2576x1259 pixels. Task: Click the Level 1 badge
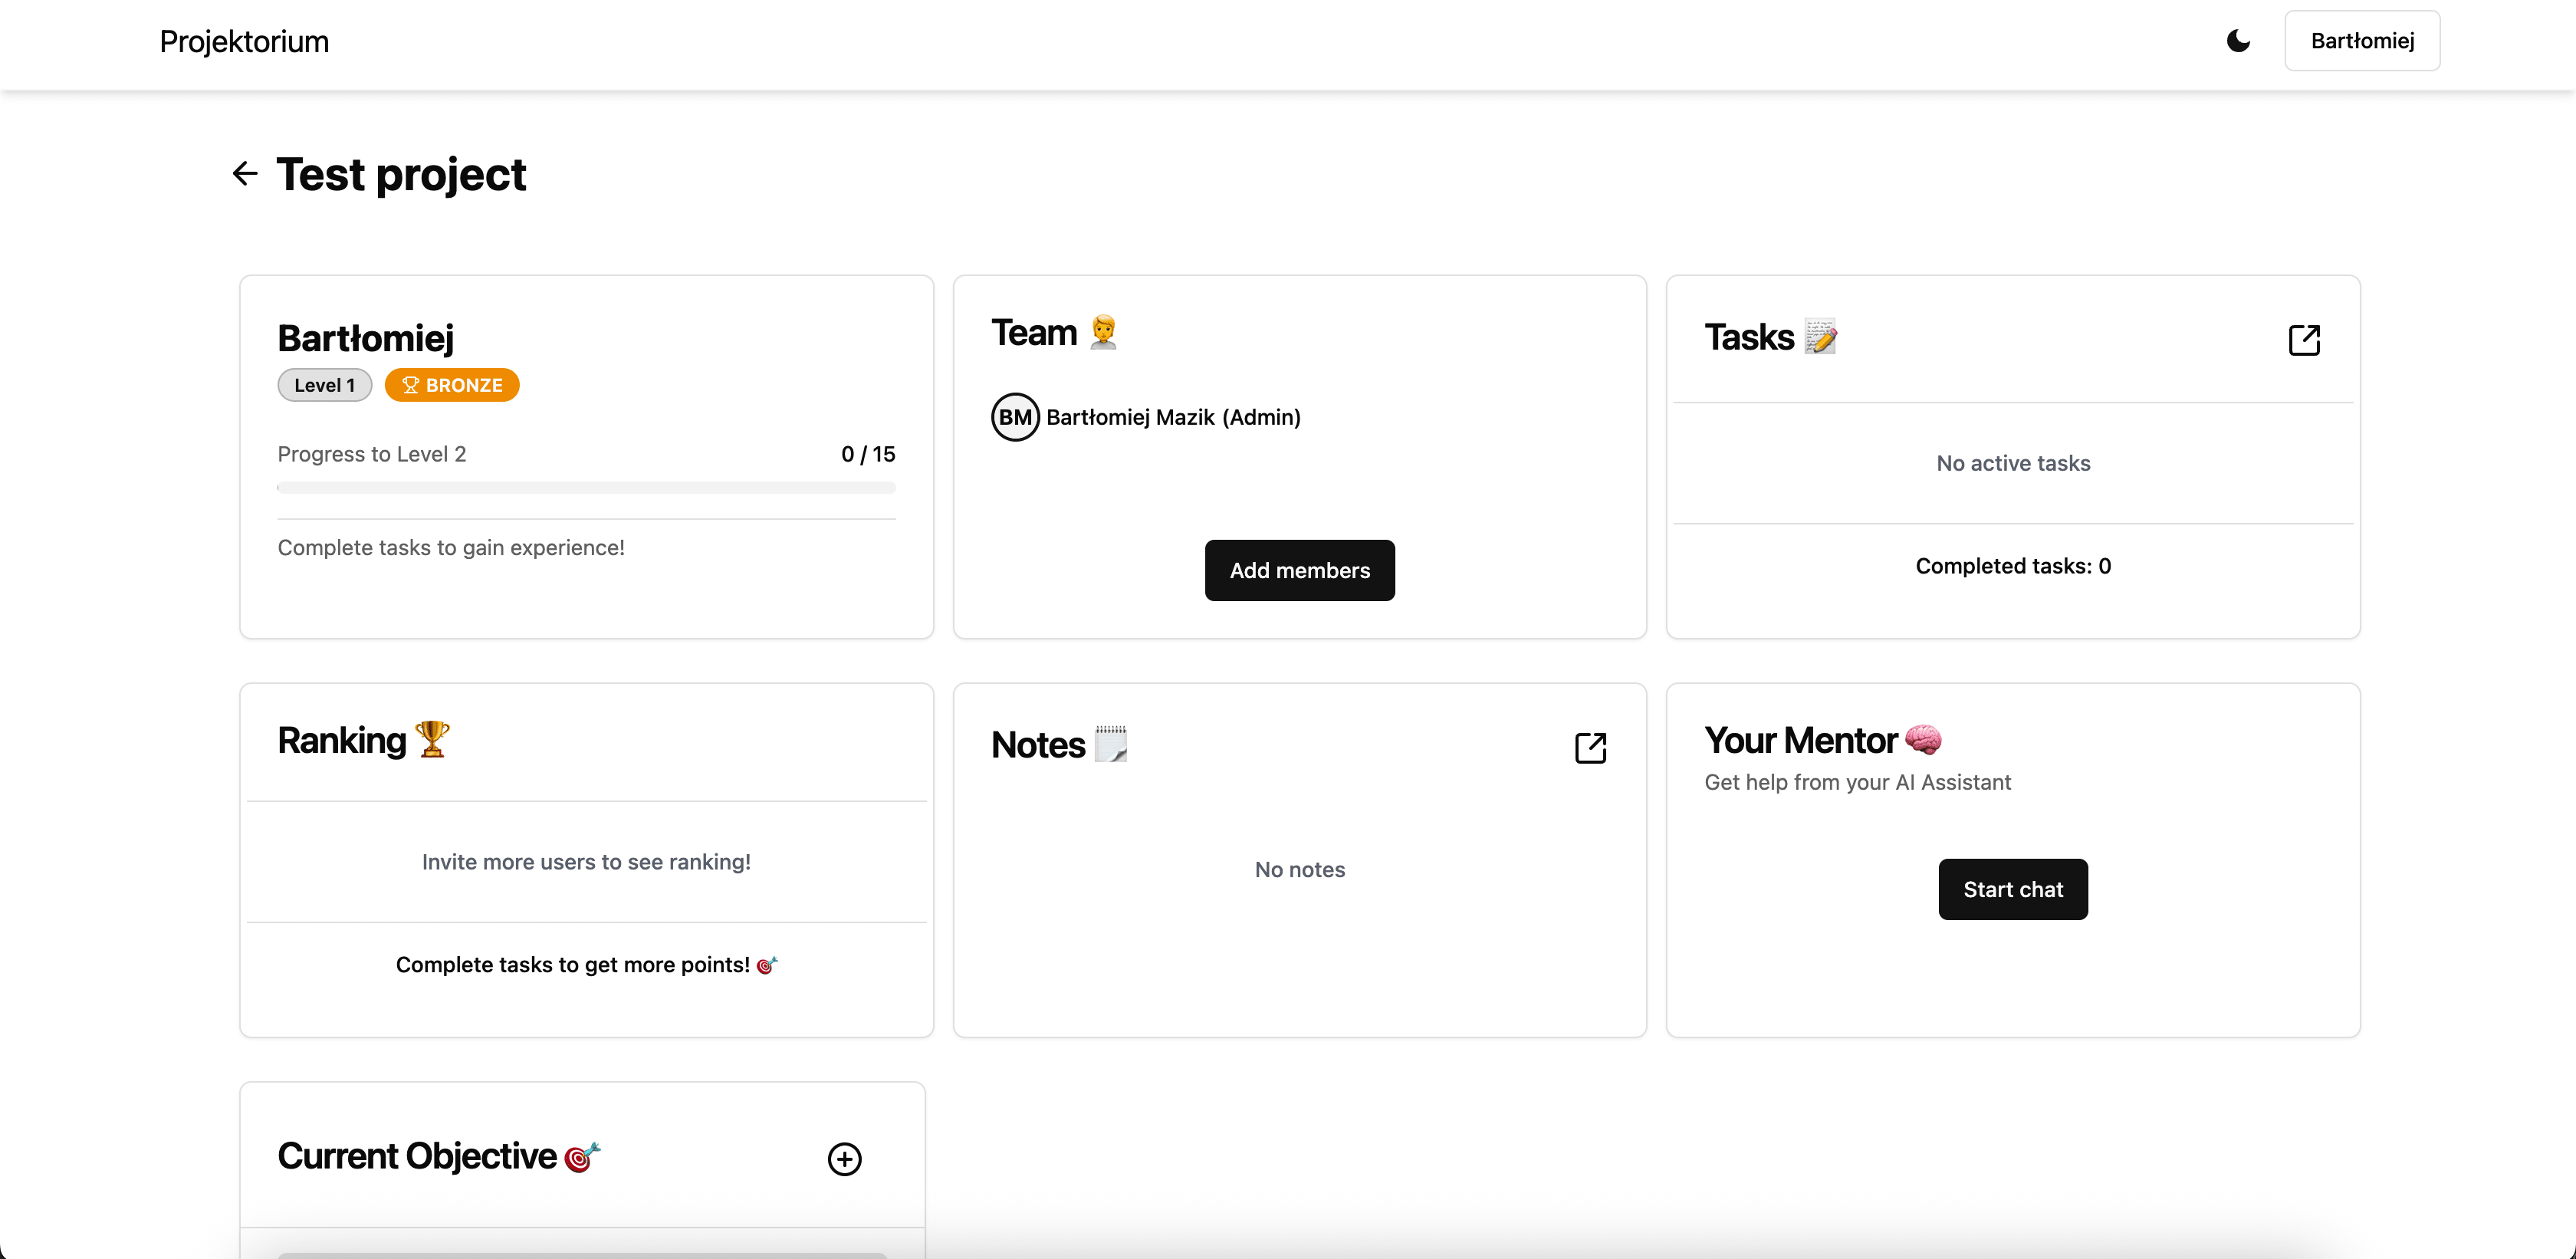coord(324,385)
